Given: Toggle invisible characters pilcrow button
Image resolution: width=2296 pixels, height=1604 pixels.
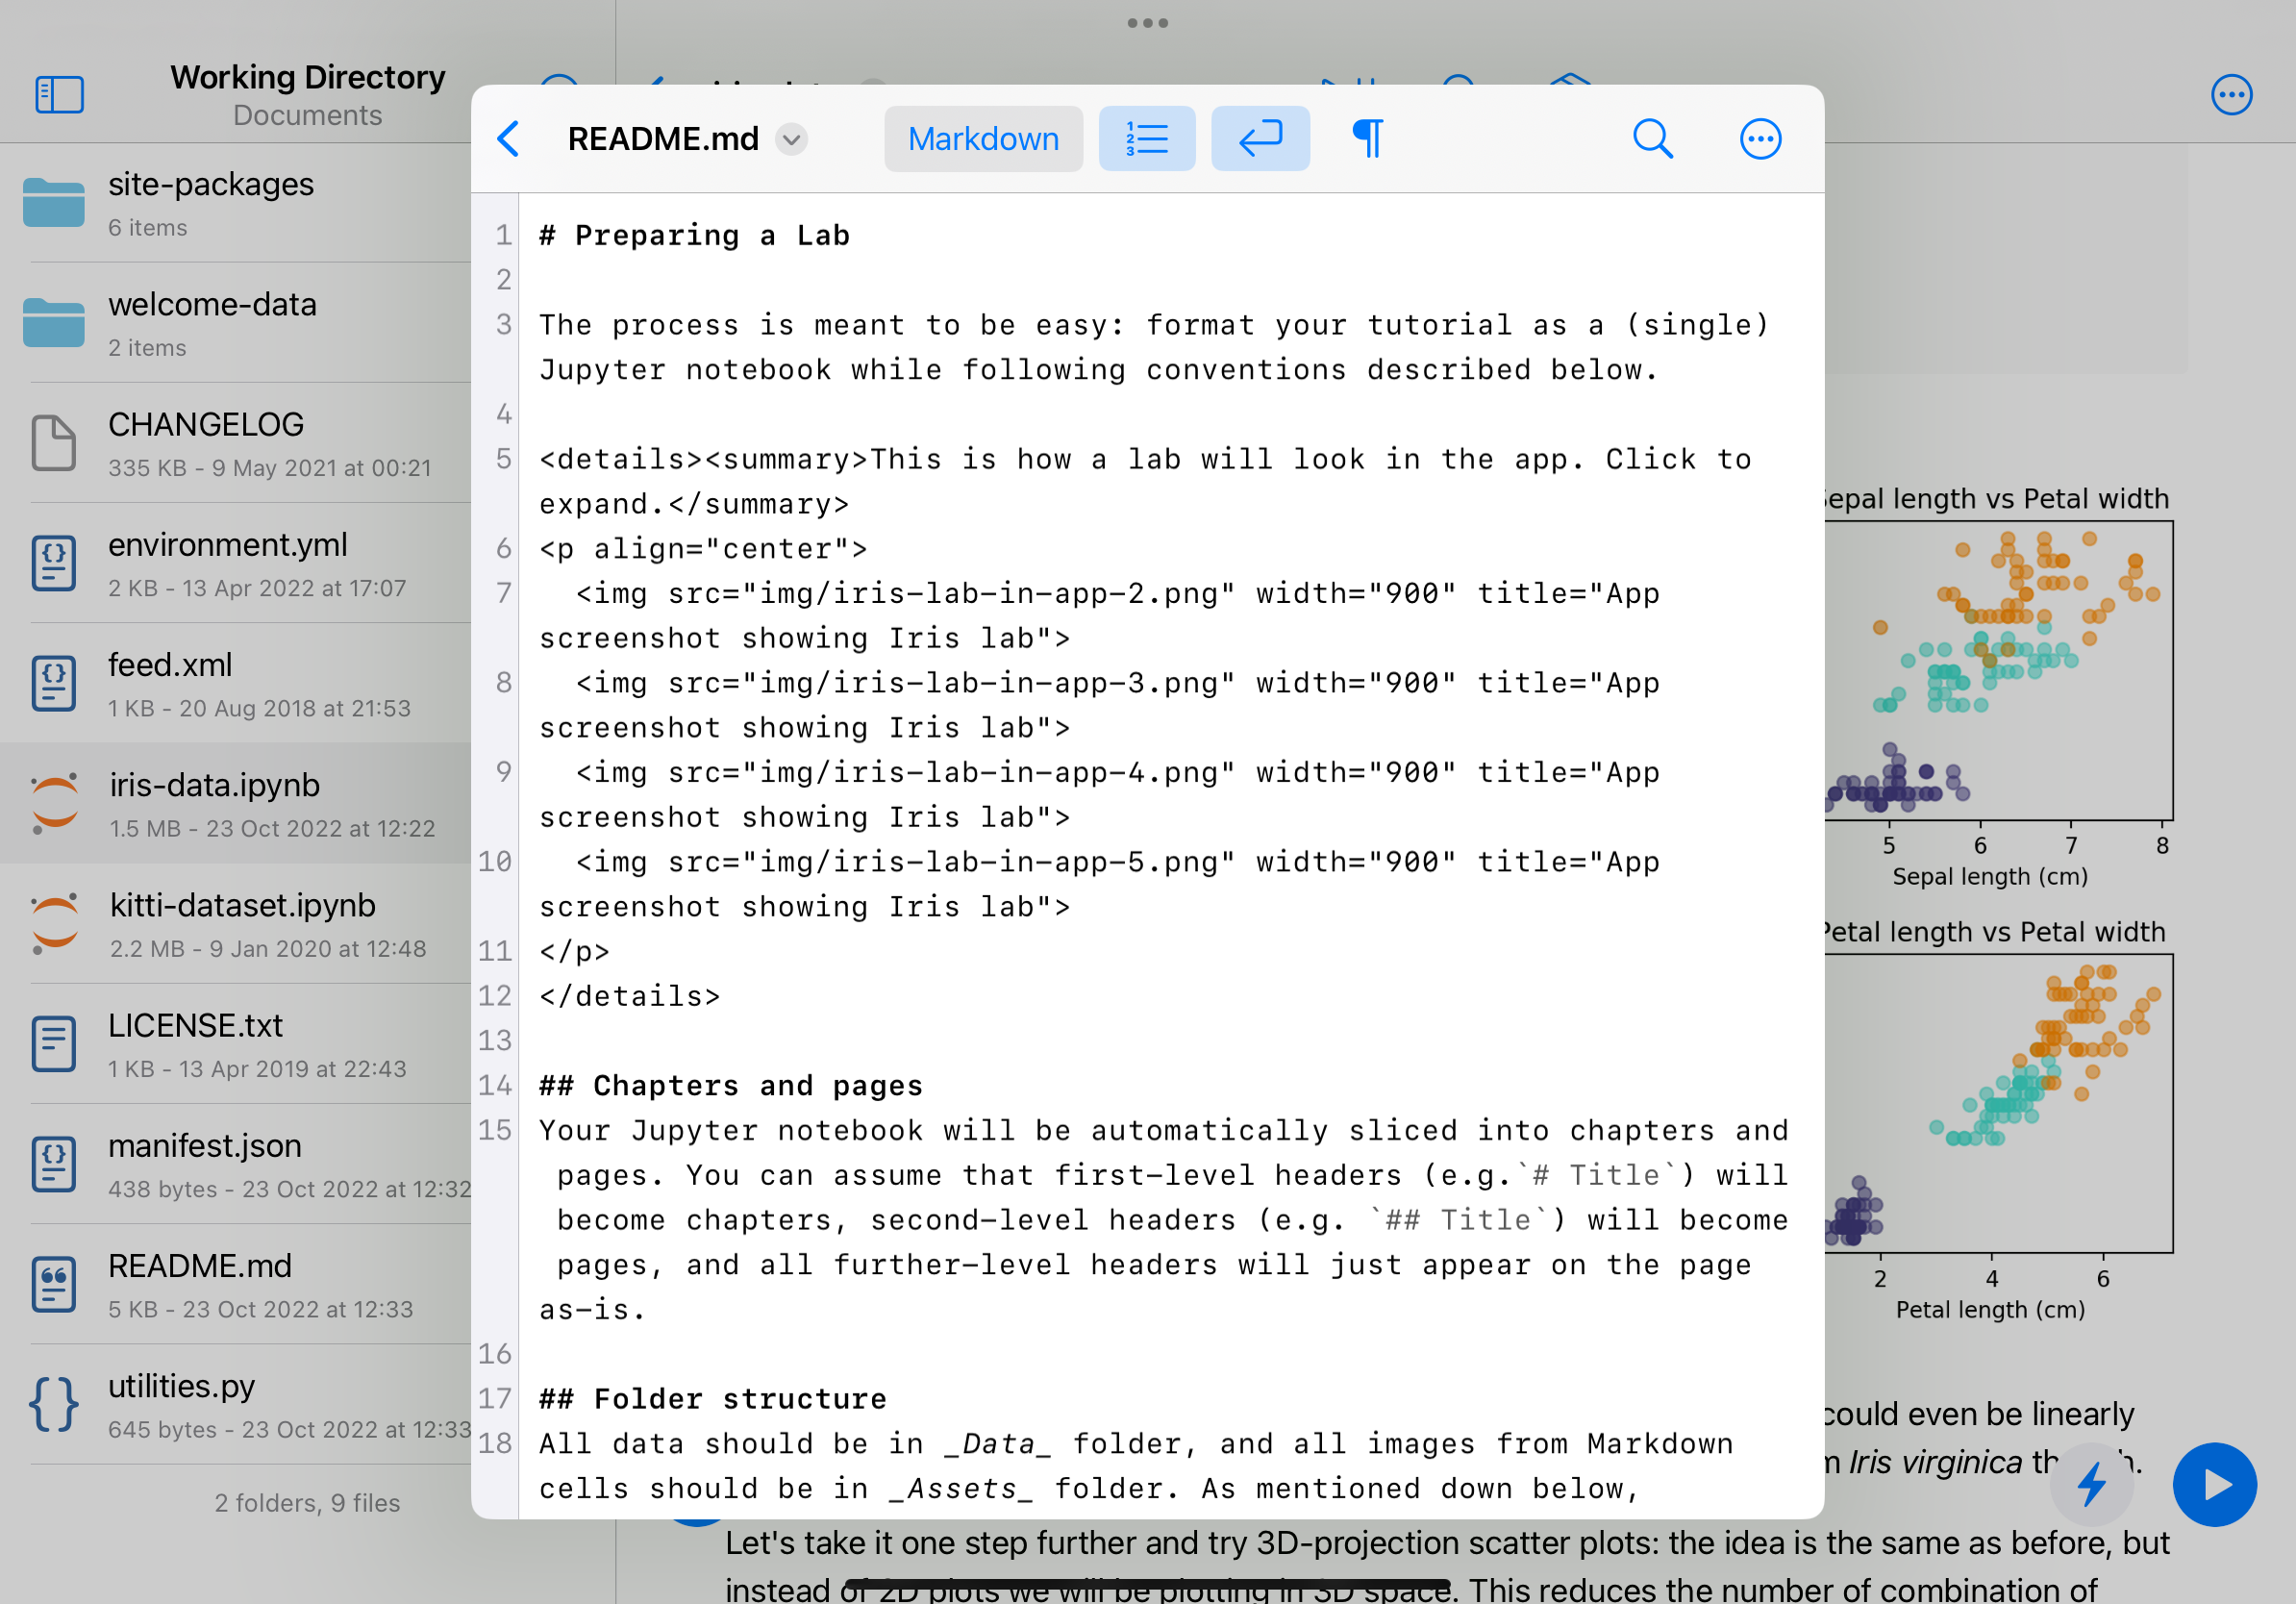Looking at the screenshot, I should point(1367,139).
